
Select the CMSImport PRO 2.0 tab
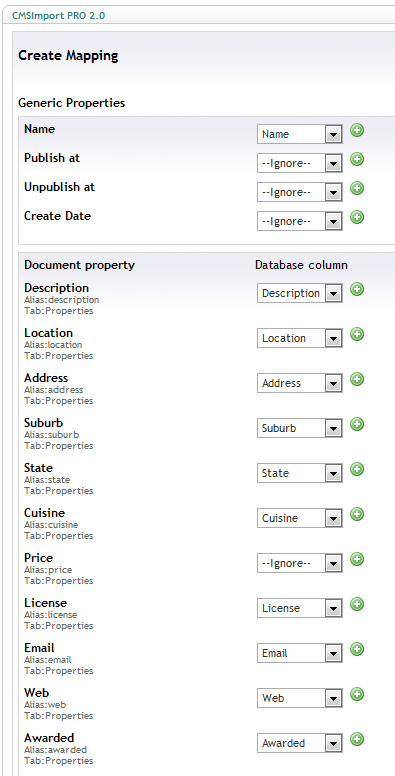[x=58, y=15]
